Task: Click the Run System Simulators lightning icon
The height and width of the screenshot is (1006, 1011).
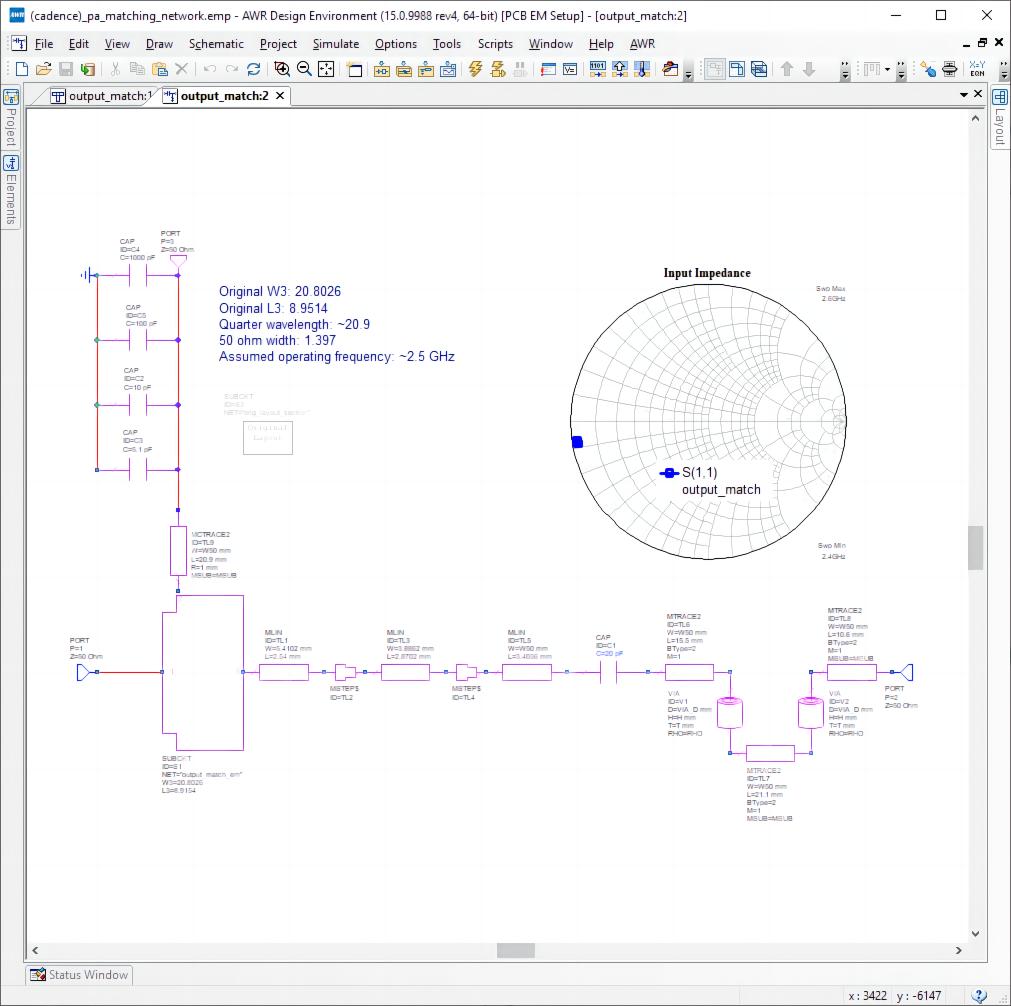Action: click(498, 69)
